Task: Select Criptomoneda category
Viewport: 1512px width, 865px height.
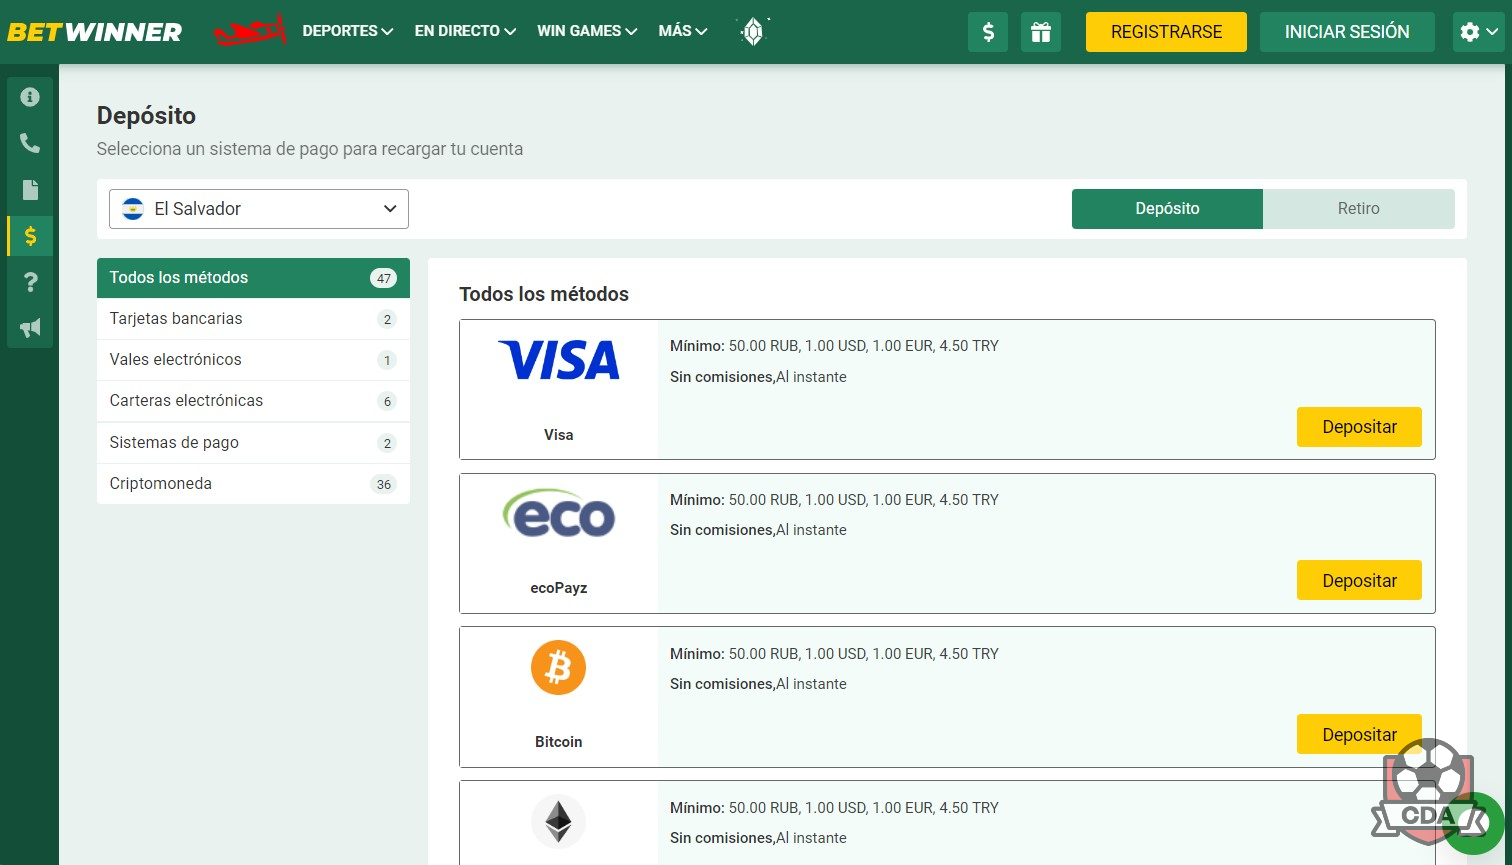Action: [x=253, y=484]
